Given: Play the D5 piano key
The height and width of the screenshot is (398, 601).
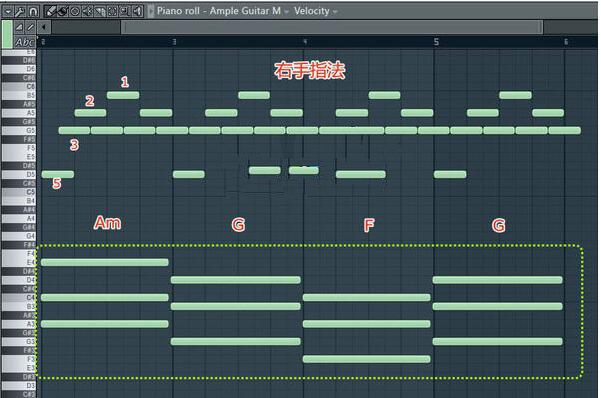Looking at the screenshot, I should (x=19, y=174).
